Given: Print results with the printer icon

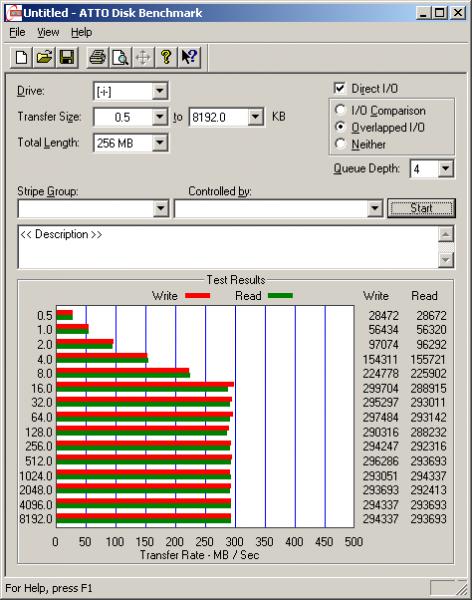Looking at the screenshot, I should tap(98, 58).
